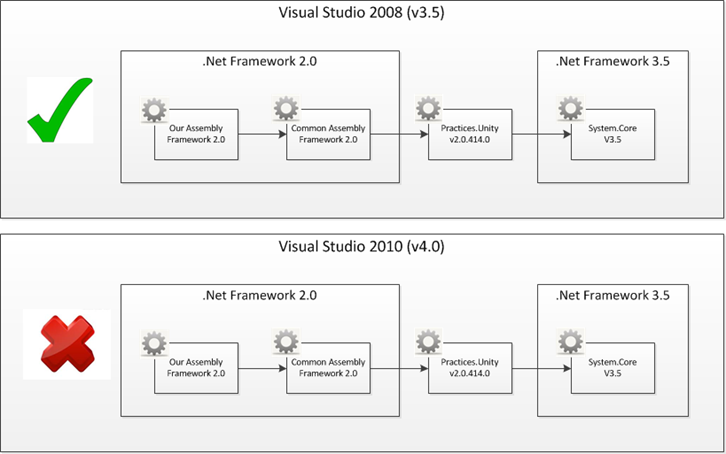Click gear icon on Common Assembly in VS 2008 diagram
Screen dimensions: 726x454
tap(287, 109)
